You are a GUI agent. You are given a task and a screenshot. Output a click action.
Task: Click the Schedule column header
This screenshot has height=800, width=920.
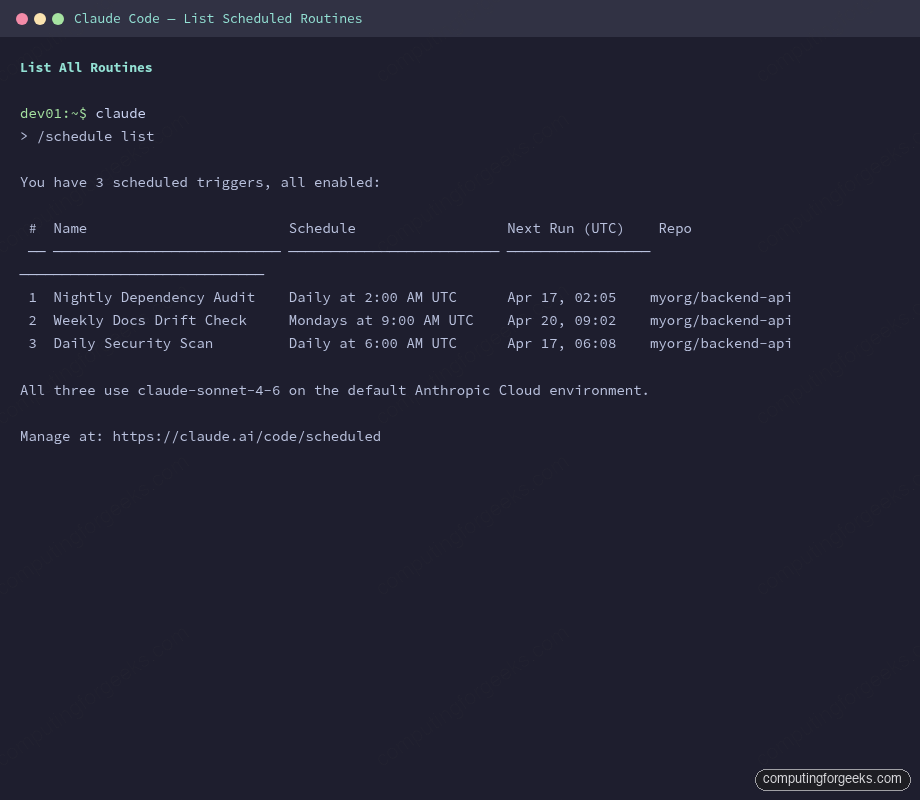click(x=322, y=228)
